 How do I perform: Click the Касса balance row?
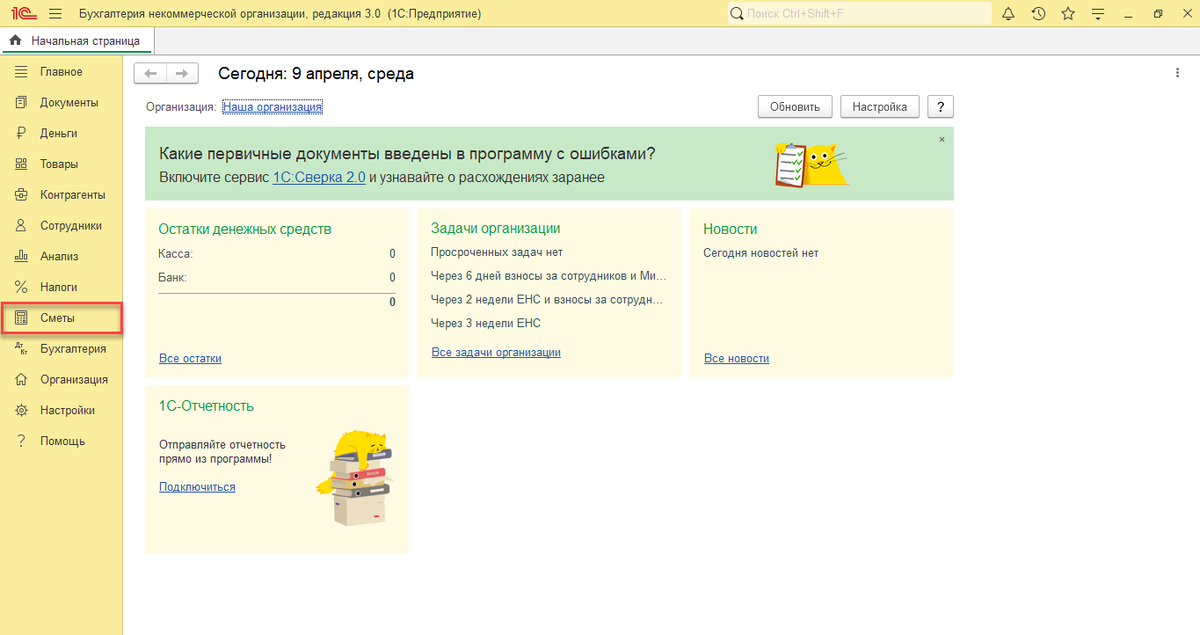point(277,254)
